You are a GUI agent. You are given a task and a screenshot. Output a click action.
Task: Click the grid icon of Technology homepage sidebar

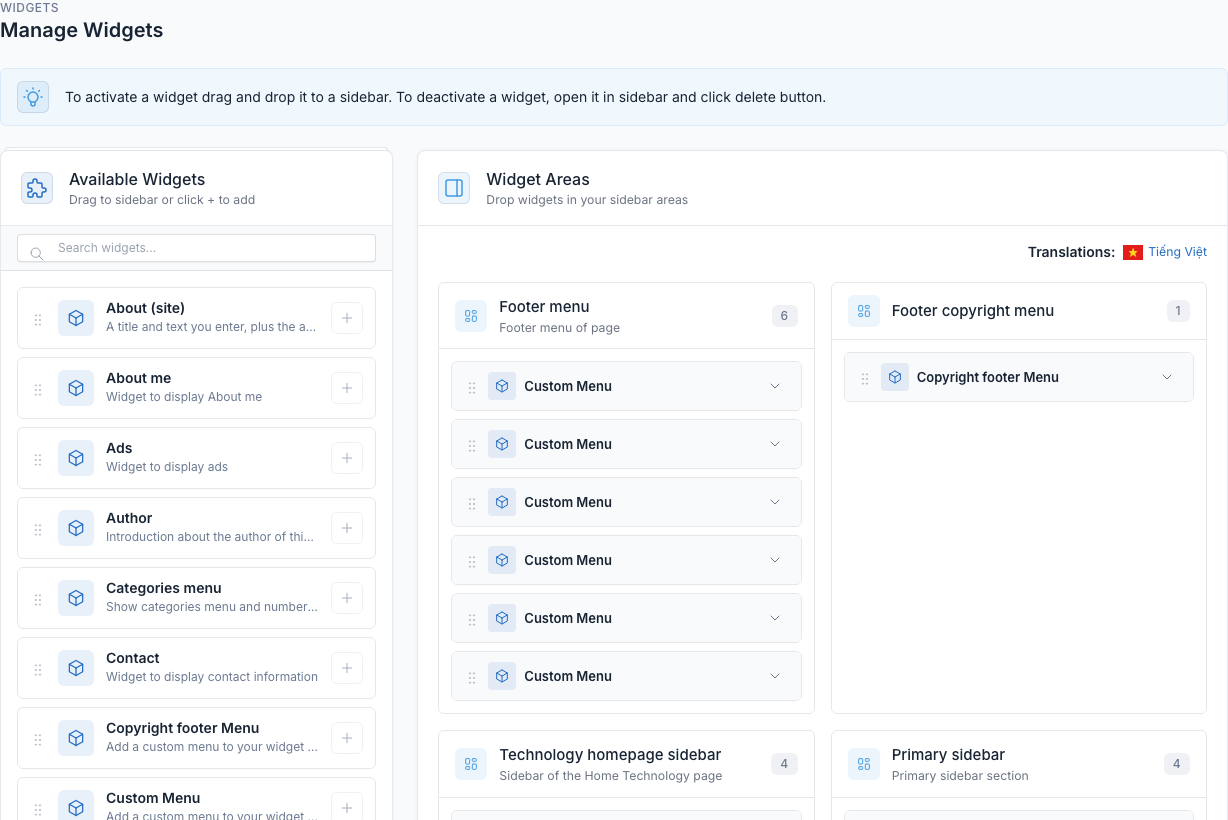[471, 764]
